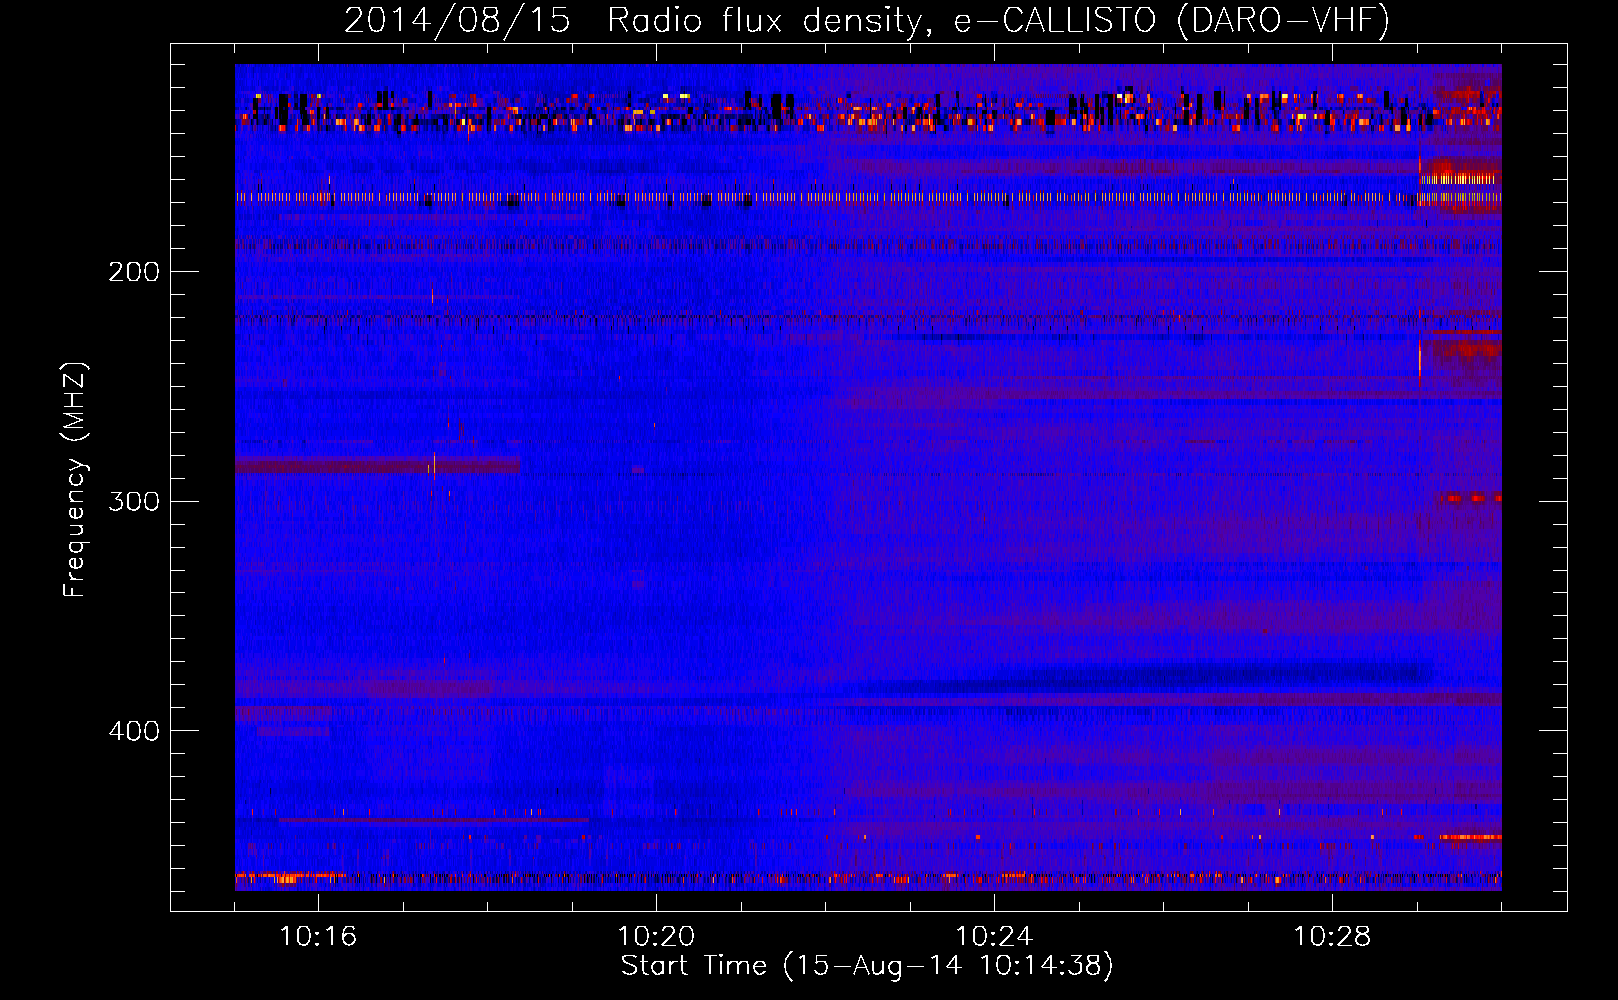Click the 10:24 time tick label
Screen dimensions: 1618x1000
click(994, 937)
